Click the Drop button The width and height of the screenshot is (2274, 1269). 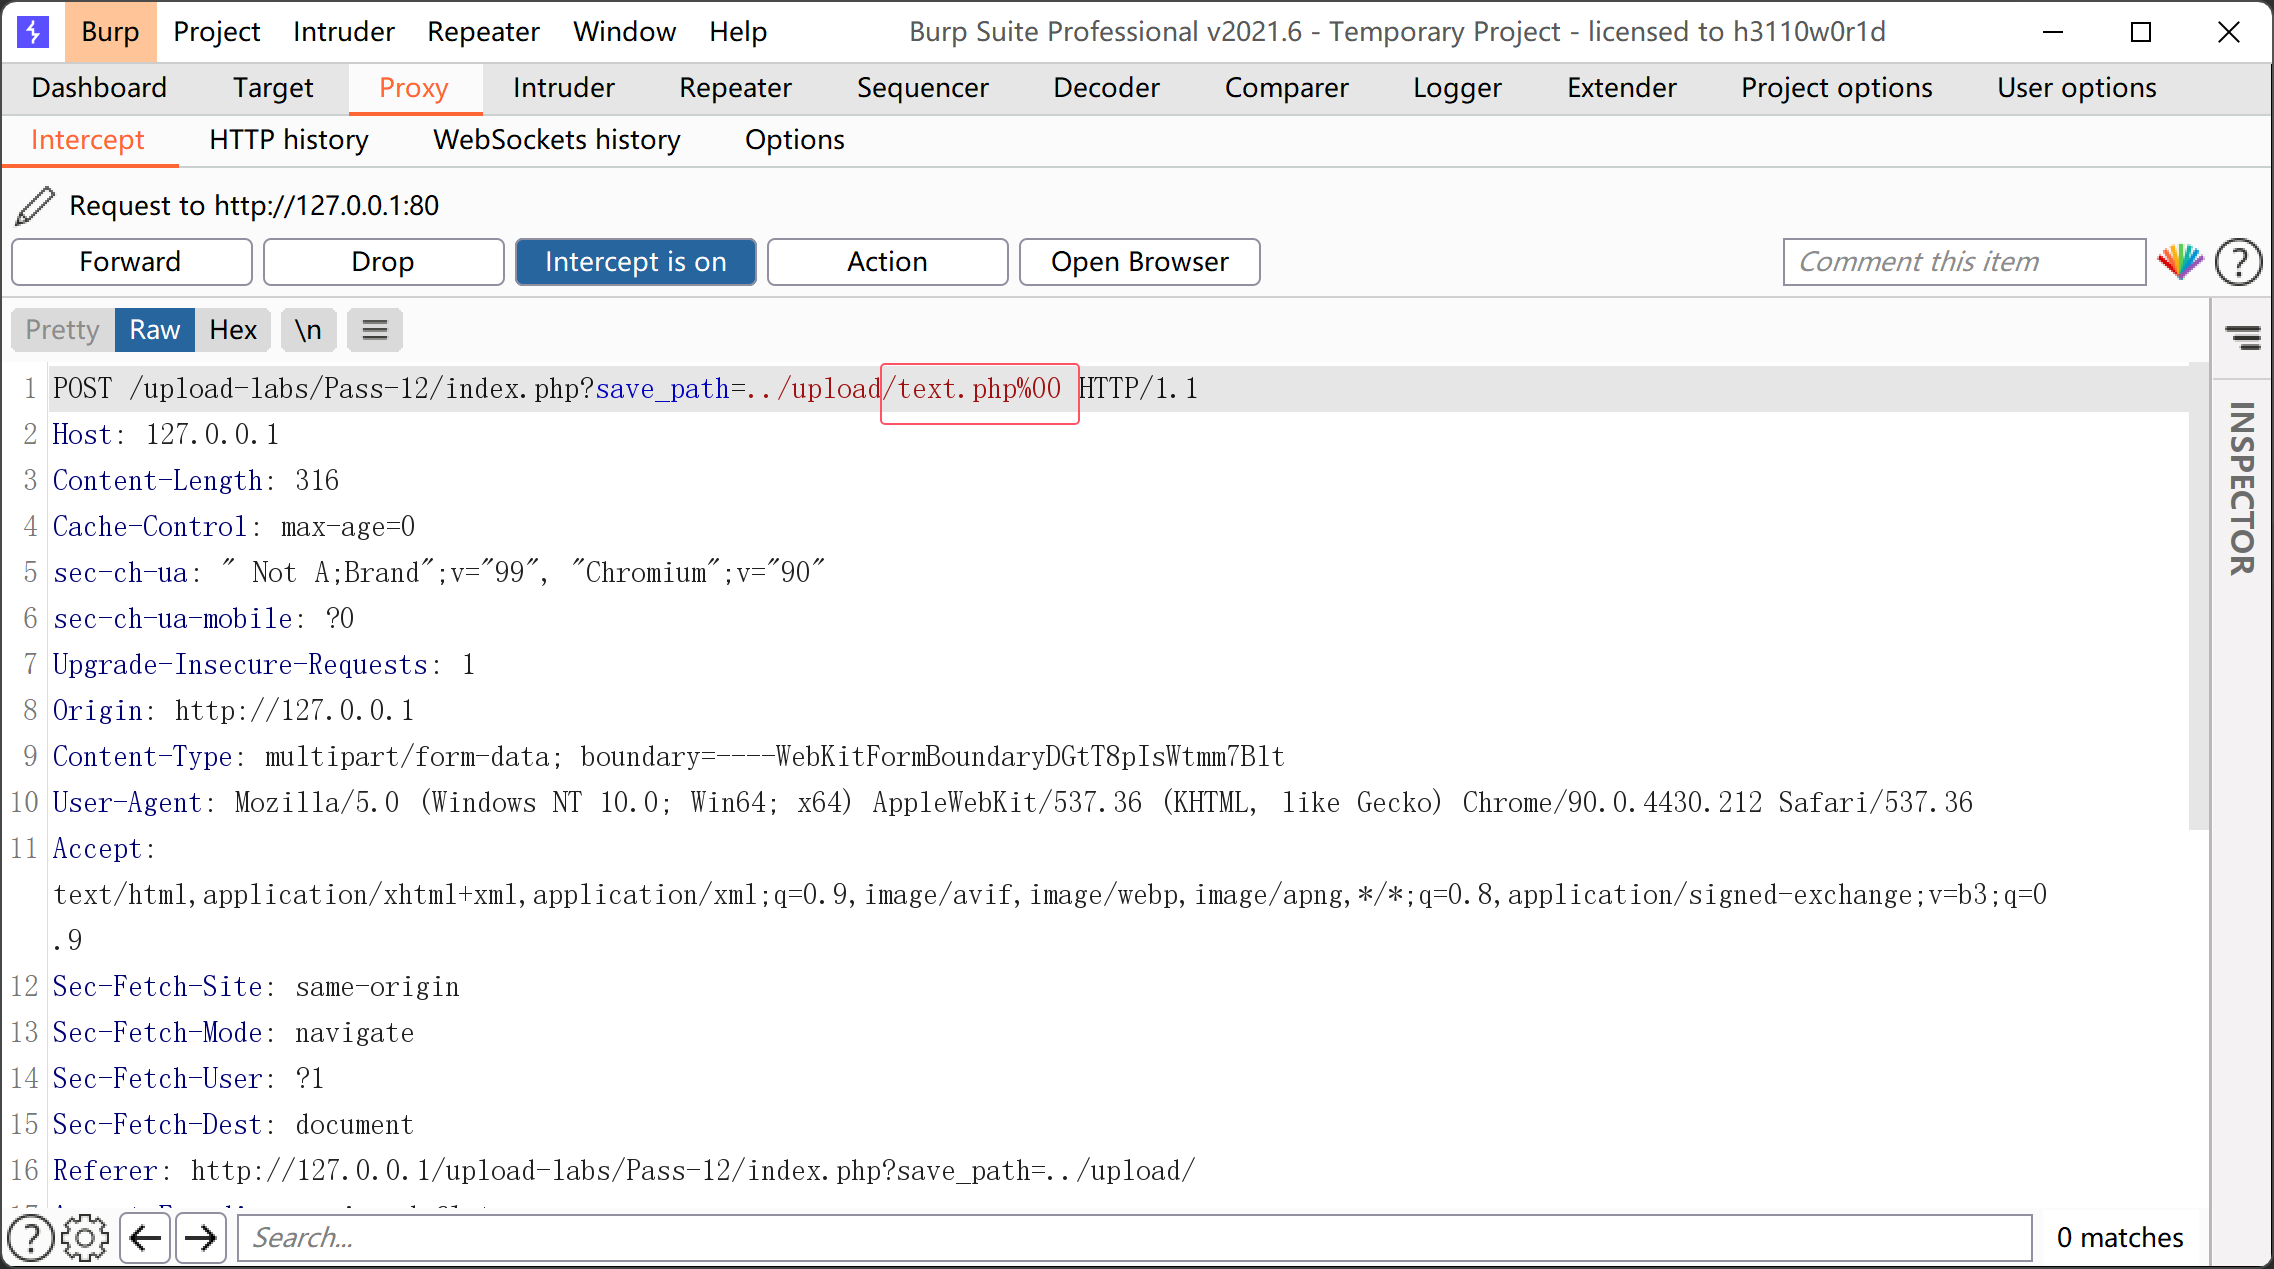(383, 262)
